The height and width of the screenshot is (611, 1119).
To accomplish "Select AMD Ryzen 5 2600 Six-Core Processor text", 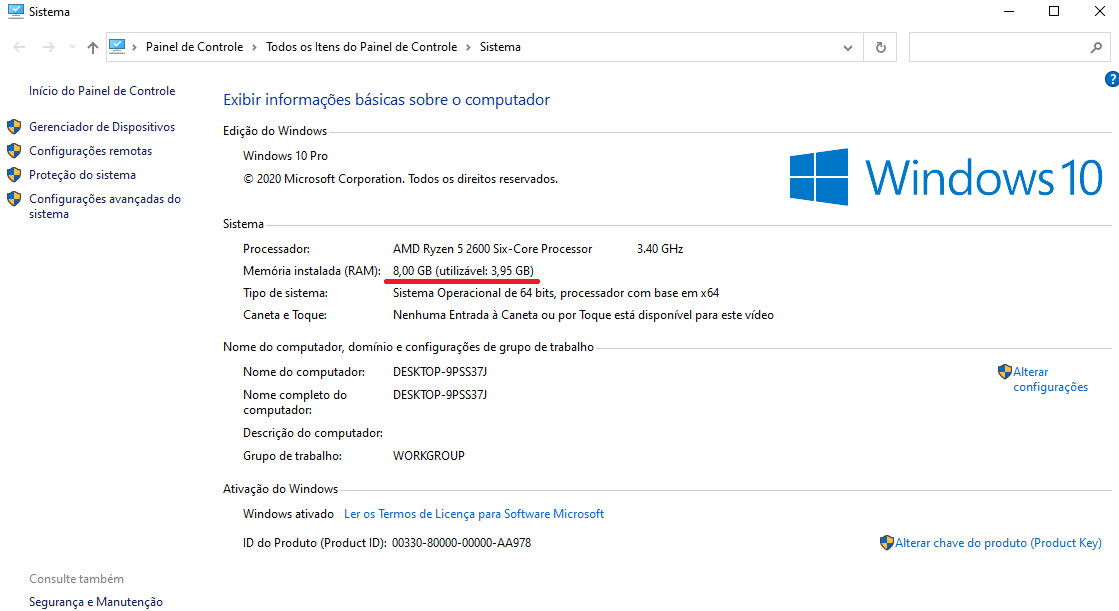I will [x=492, y=249].
